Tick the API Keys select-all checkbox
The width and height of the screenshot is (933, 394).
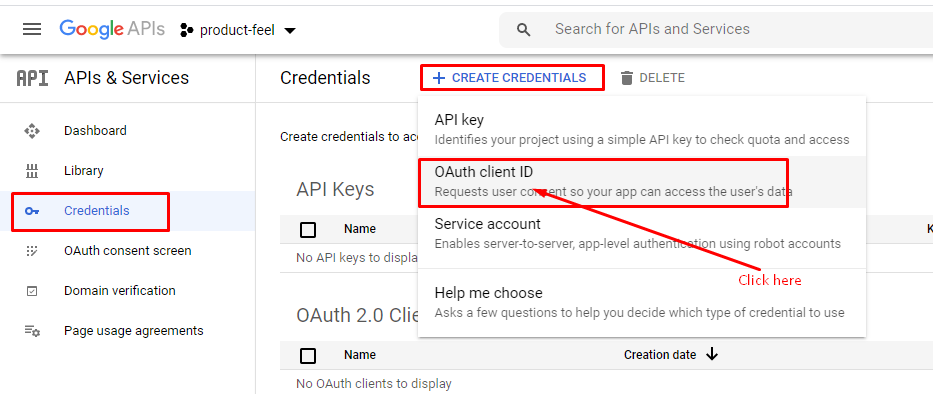coord(308,230)
